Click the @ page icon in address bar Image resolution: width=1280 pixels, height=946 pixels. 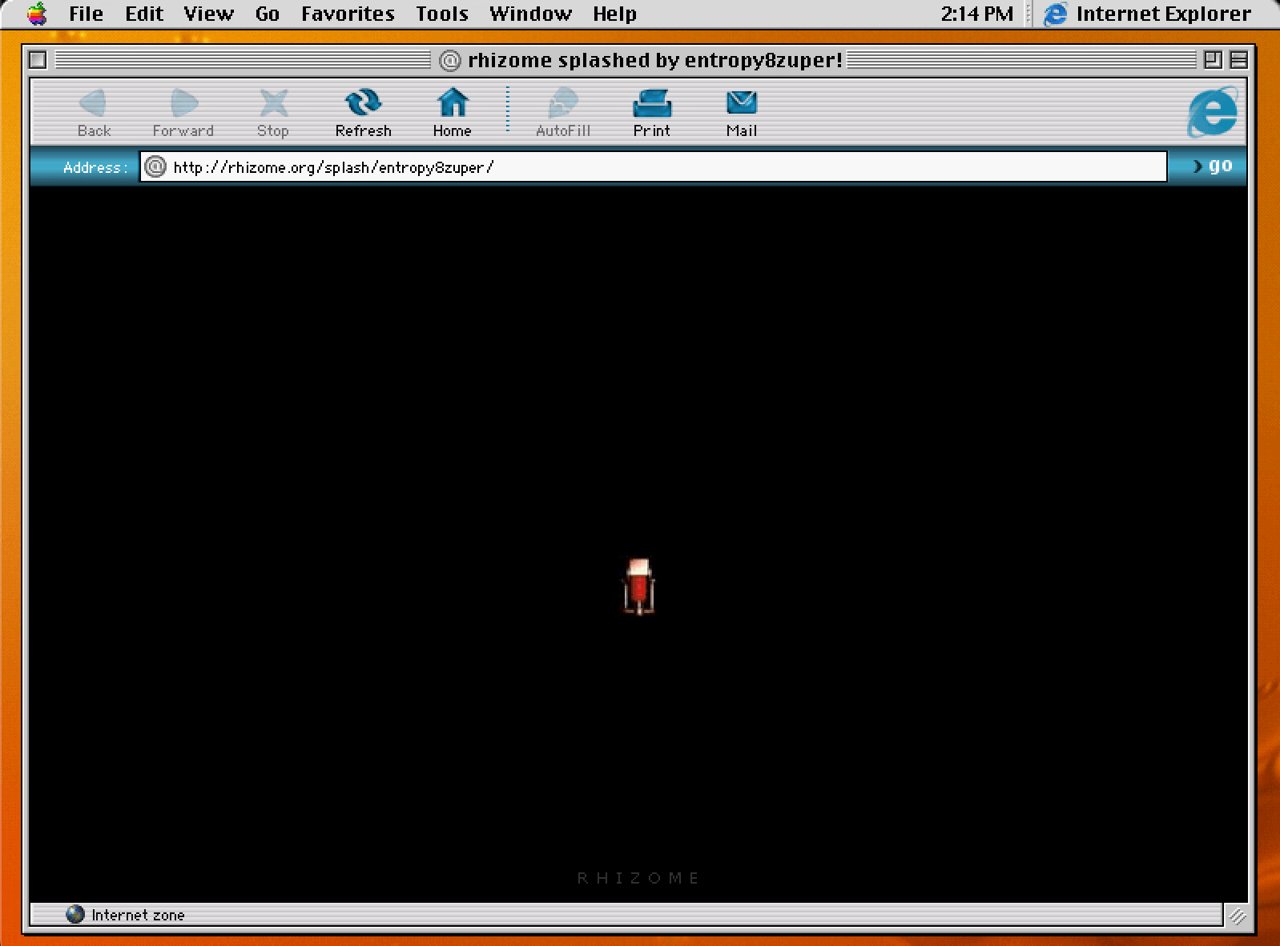point(154,167)
